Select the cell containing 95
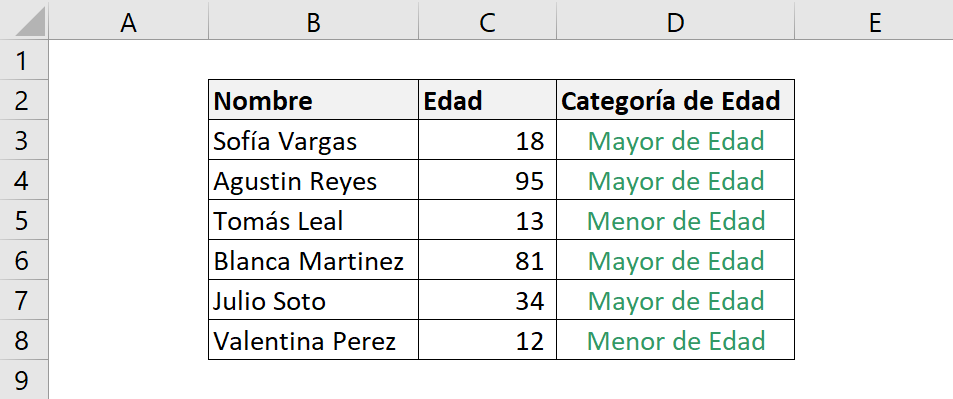Screen dimensions: 953x399 487,180
